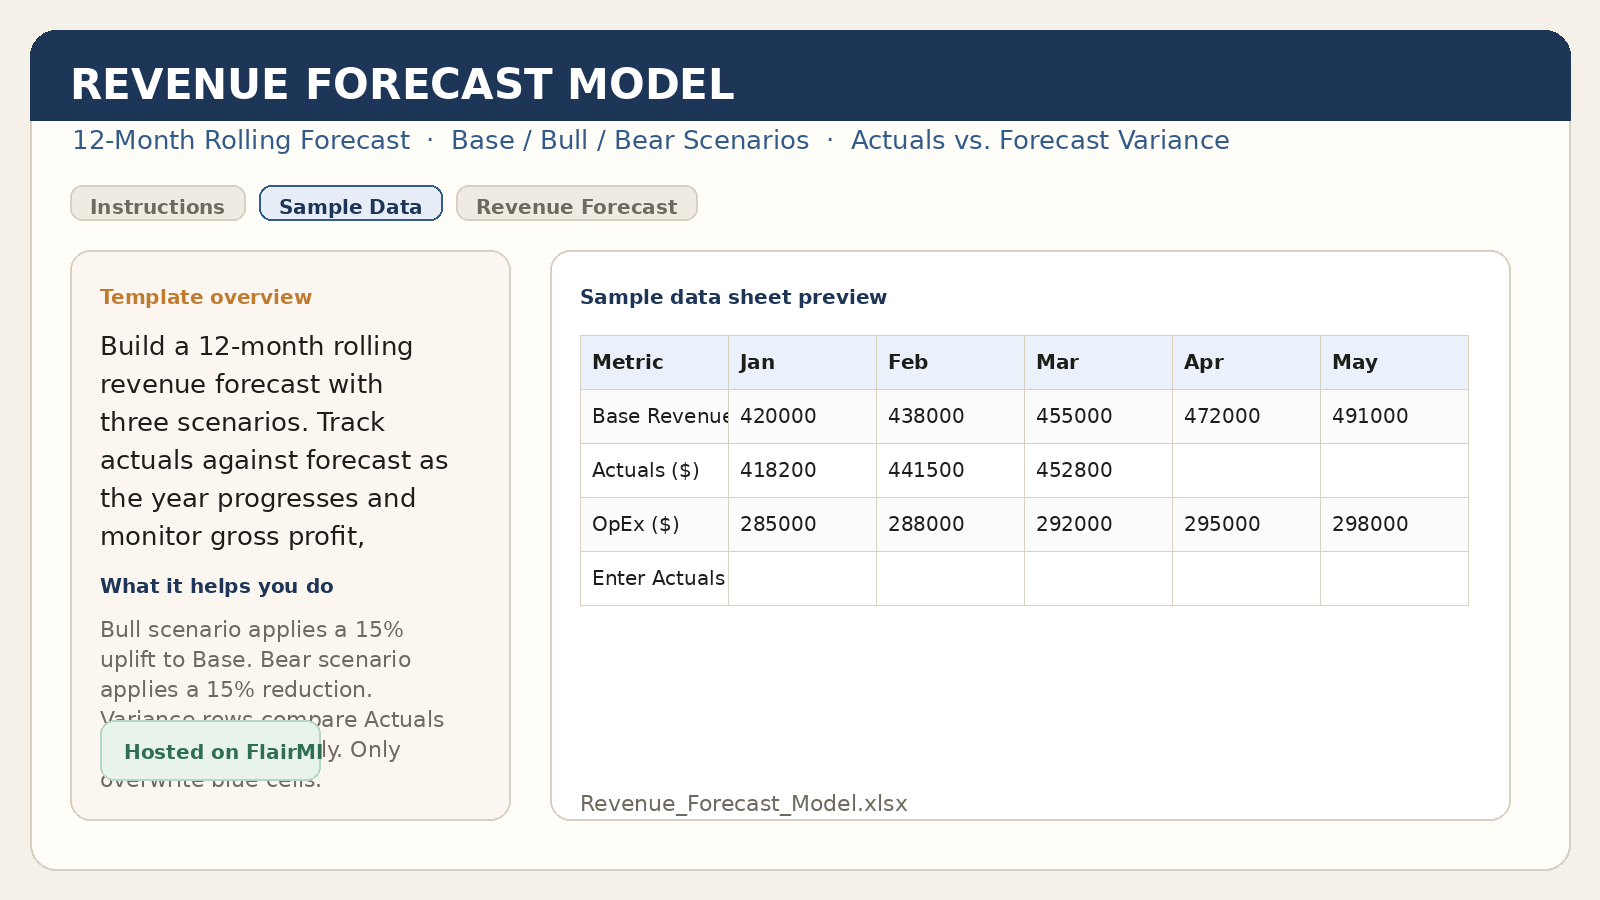
Task: Click the Enter Actuals Jan input cell
Action: point(801,578)
